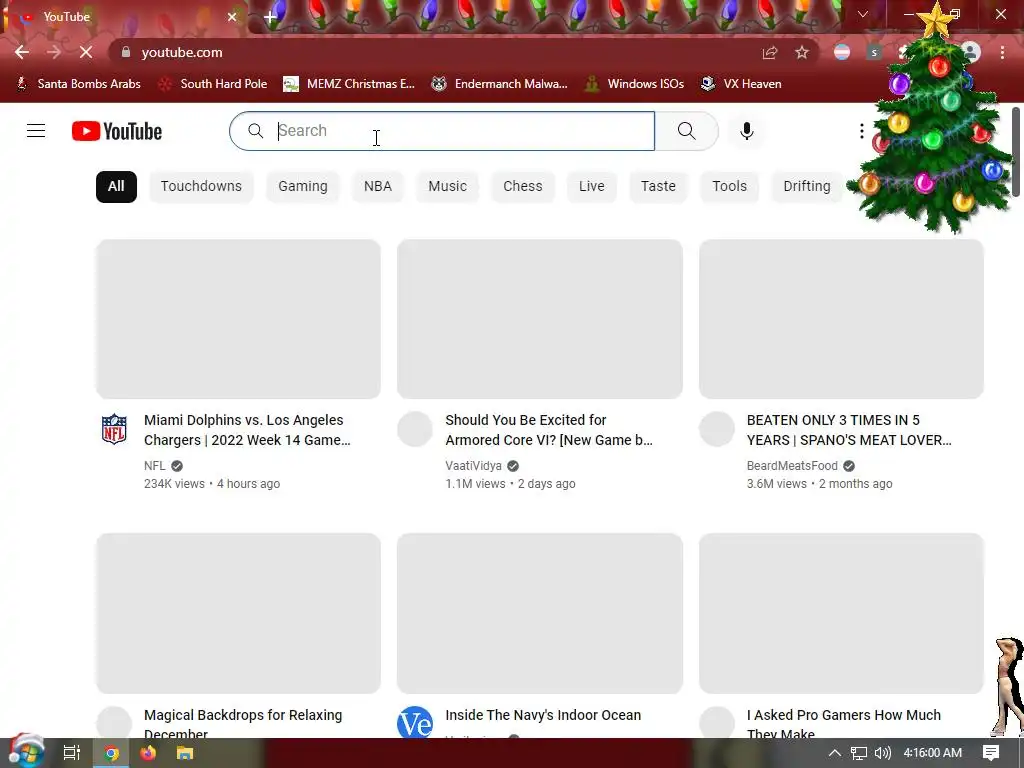Launch Firefox from the taskbar
1024x768 pixels.
(148, 753)
